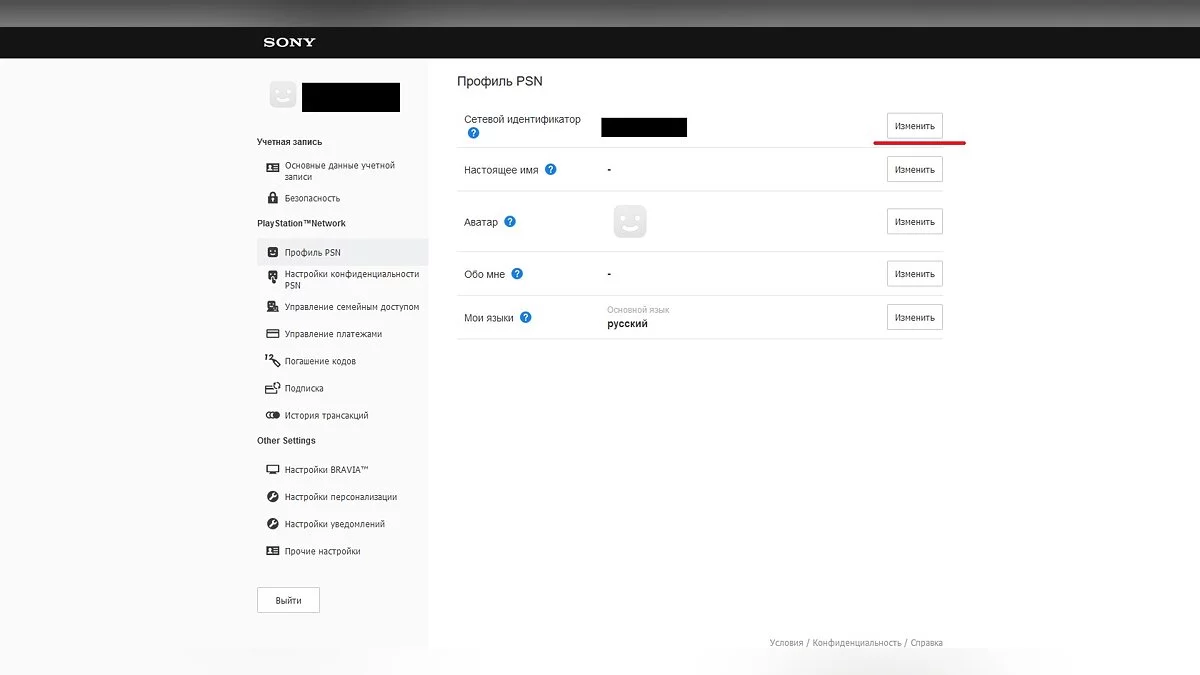This screenshot has height=675, width=1200.
Task: Click the PlayStation™Network section heading
Action: pyautogui.click(x=301, y=223)
